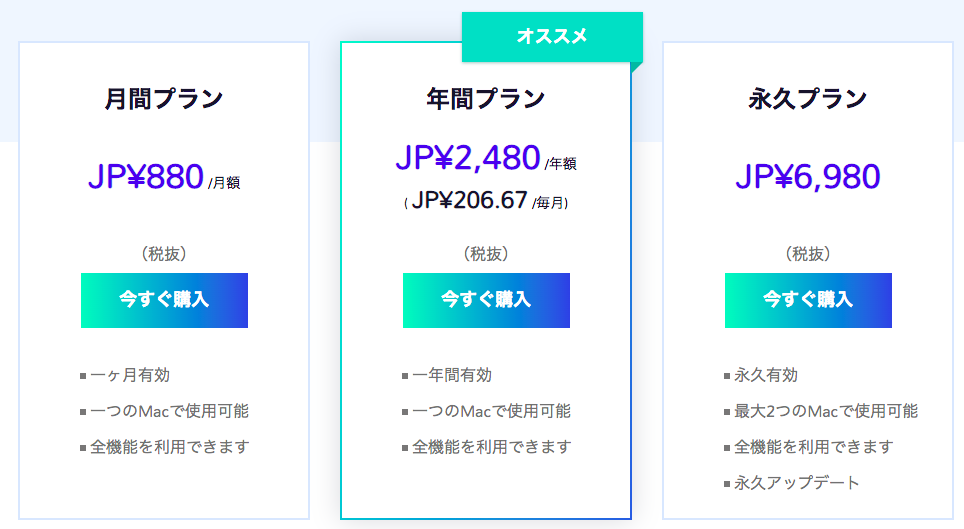964x529 pixels.
Task: Select the 月間プラン heading
Action: pyautogui.click(x=164, y=99)
